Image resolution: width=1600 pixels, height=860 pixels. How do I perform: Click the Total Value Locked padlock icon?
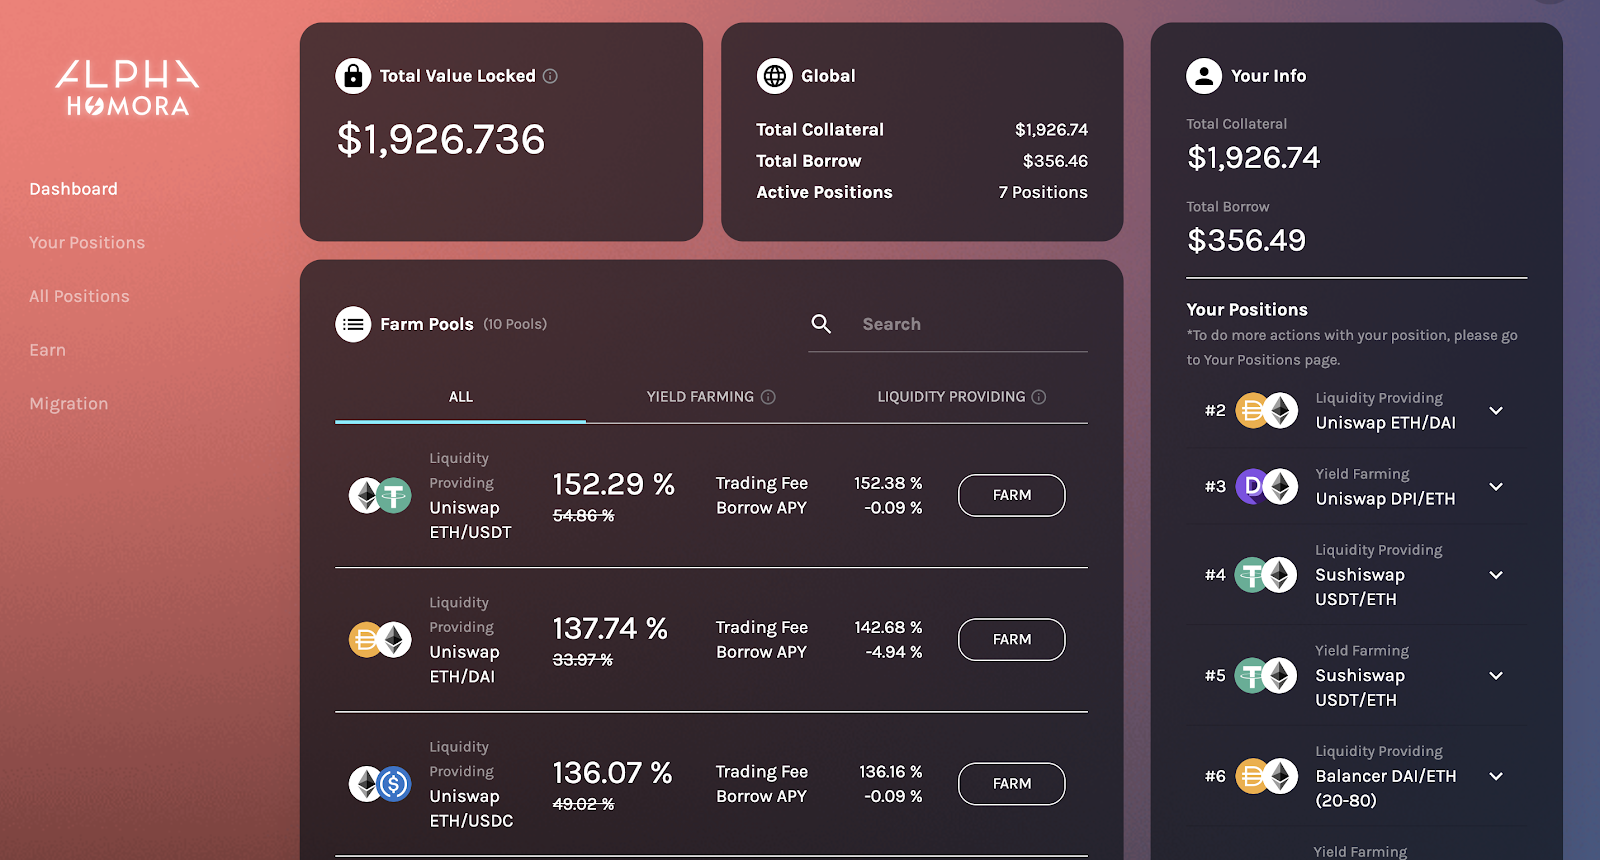(353, 76)
